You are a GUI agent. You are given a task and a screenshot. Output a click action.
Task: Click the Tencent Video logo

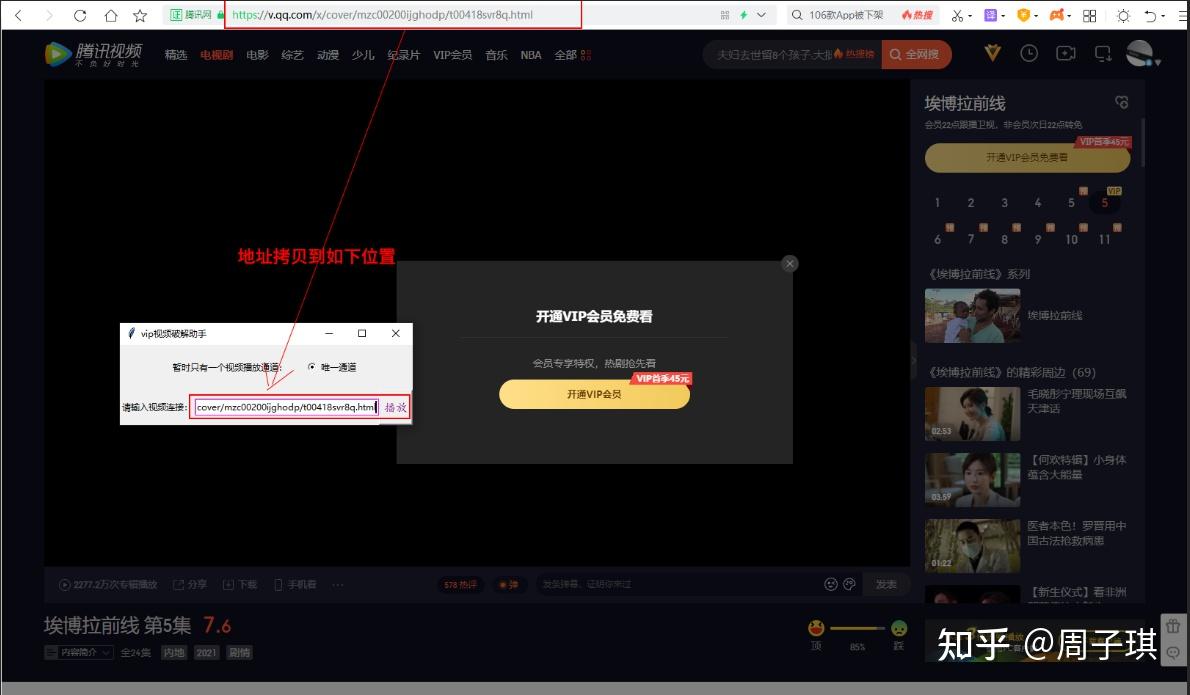93,54
